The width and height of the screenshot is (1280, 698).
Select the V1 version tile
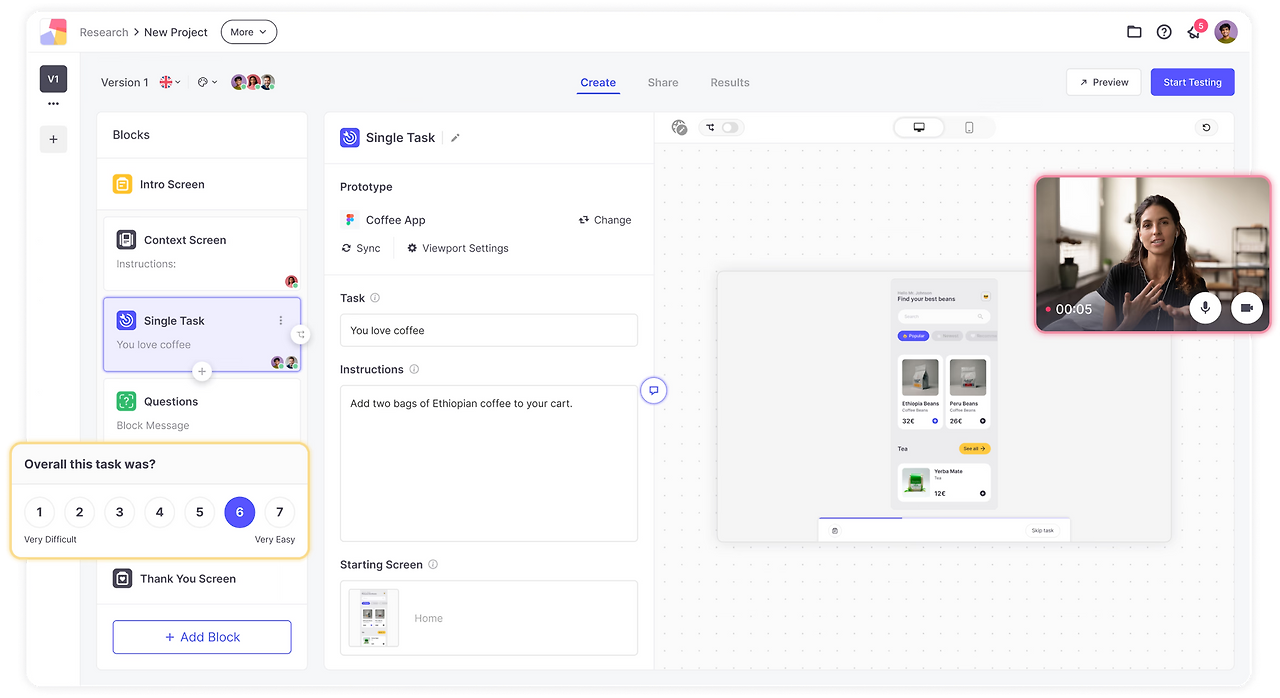(53, 79)
